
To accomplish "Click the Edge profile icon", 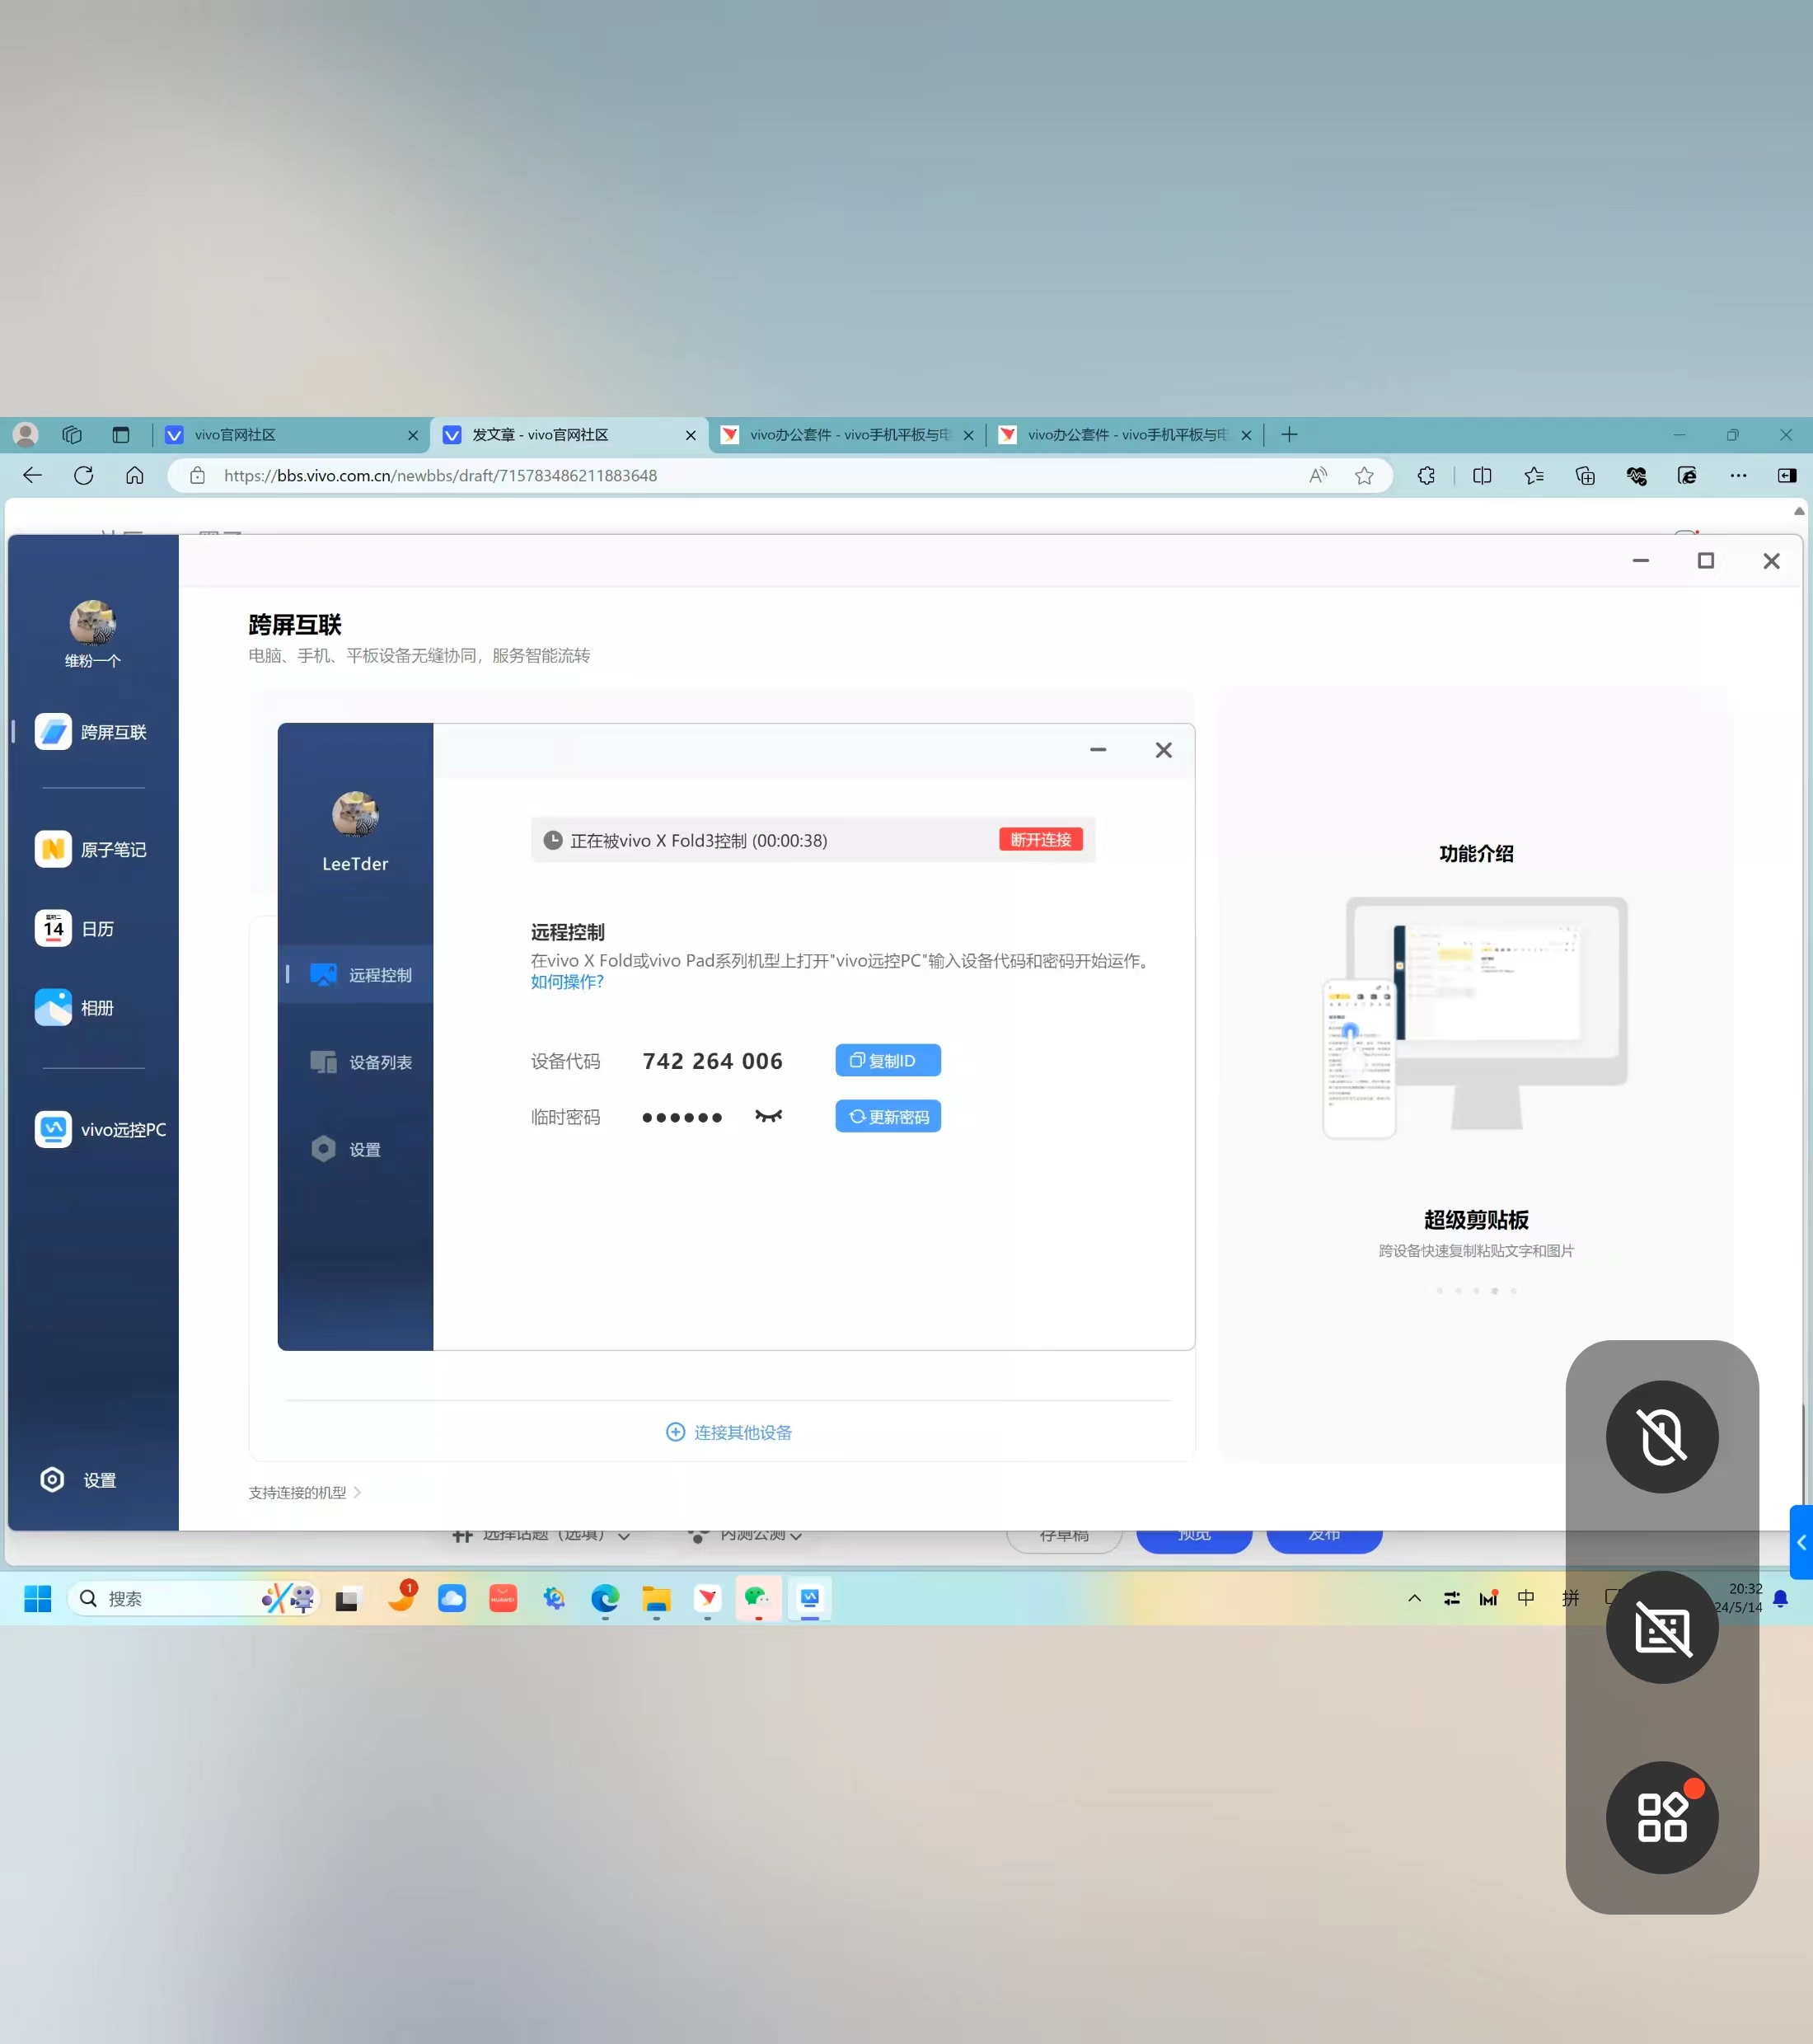I will click(25, 434).
